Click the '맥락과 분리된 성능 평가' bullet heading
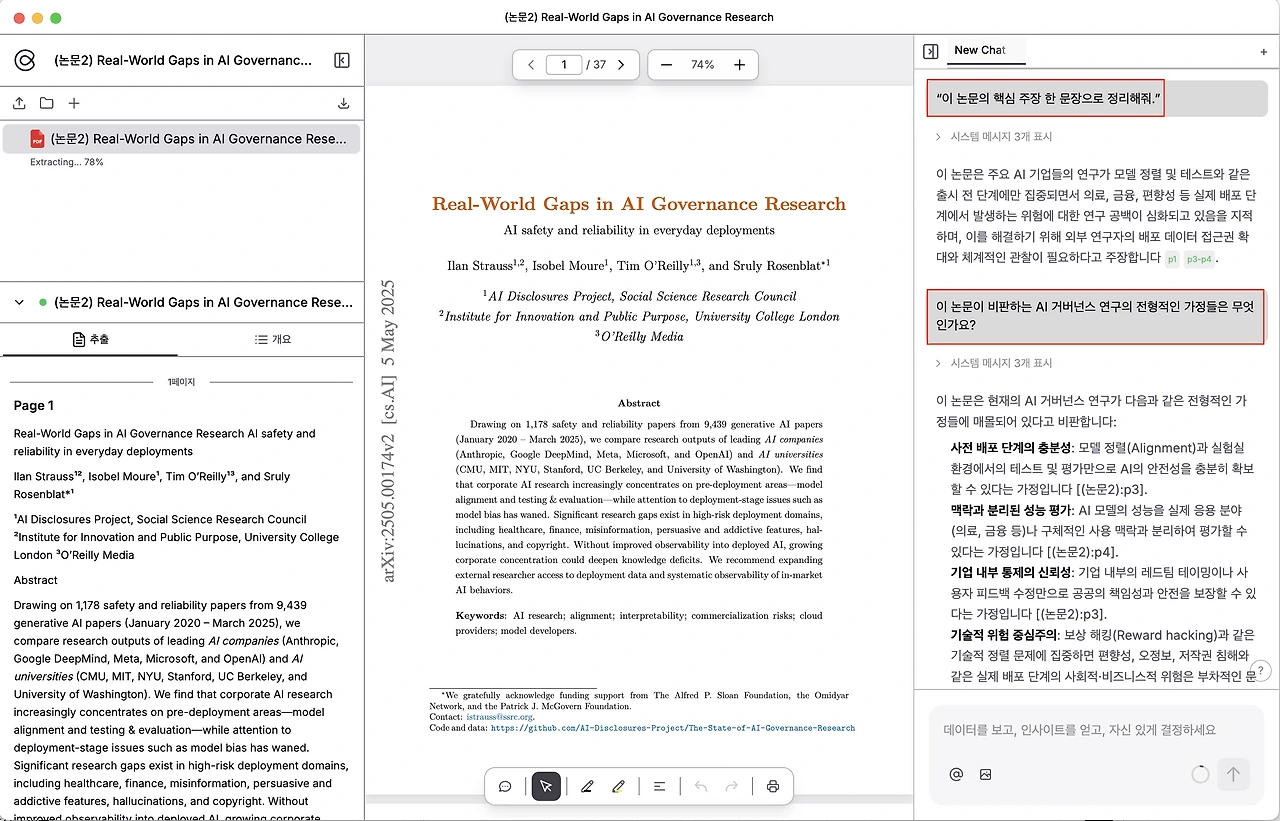 (x=1011, y=510)
